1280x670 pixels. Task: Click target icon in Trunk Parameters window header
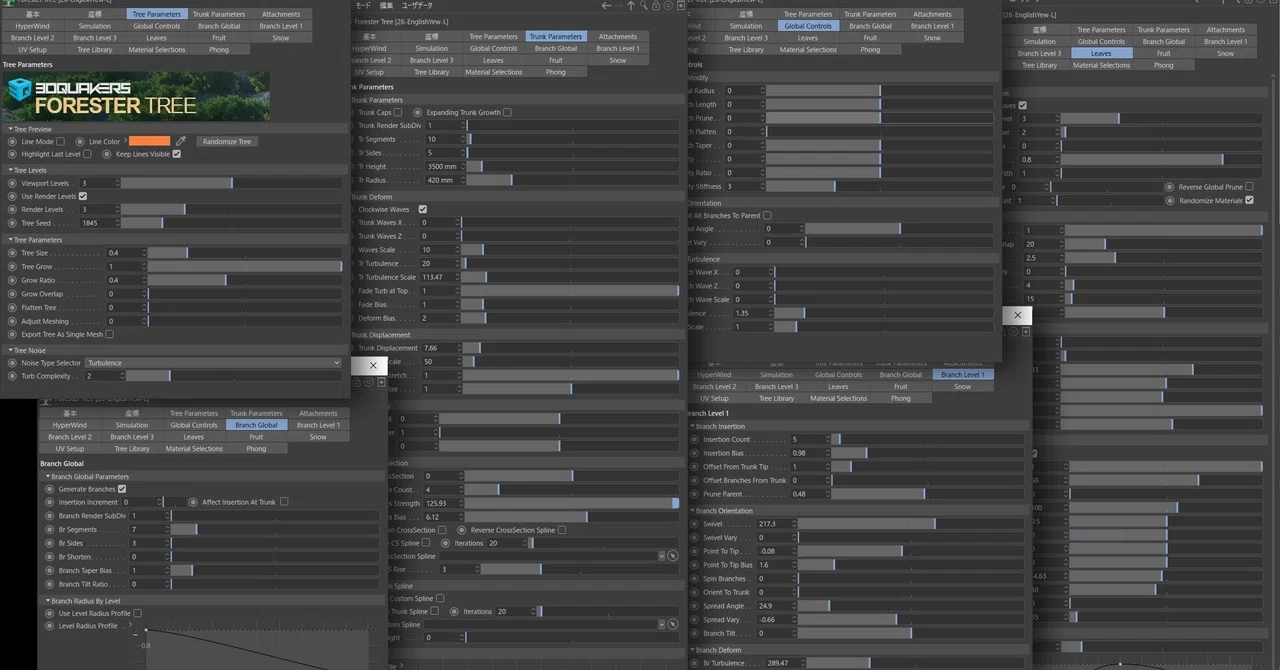pyautogui.click(x=668, y=6)
